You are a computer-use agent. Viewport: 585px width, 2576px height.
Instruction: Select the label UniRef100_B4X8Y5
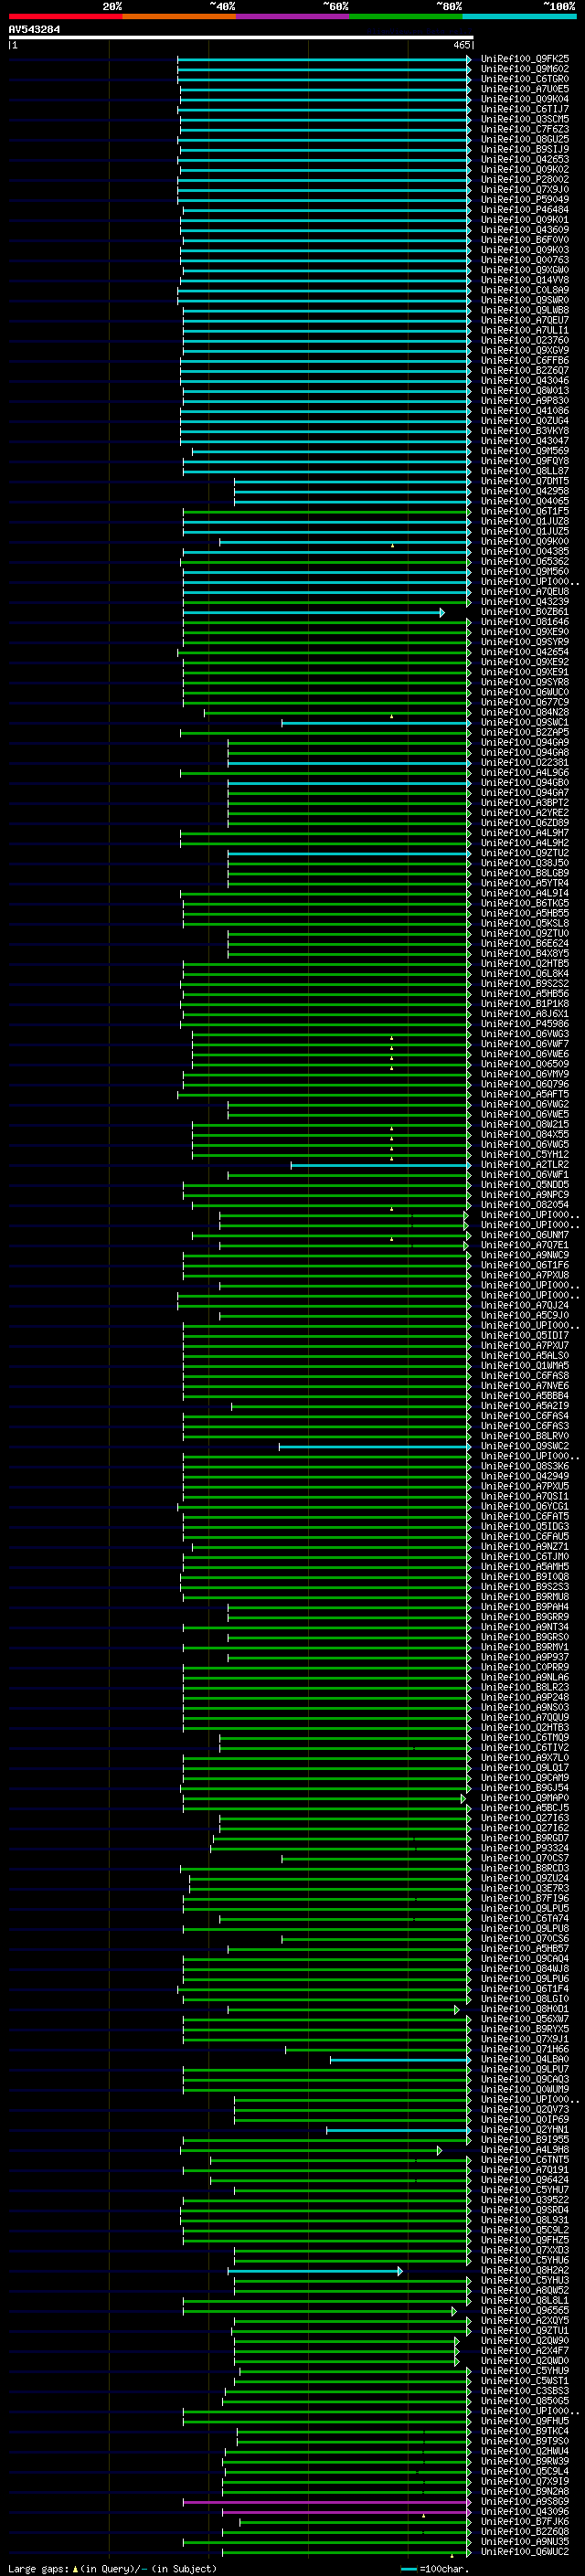525,954
